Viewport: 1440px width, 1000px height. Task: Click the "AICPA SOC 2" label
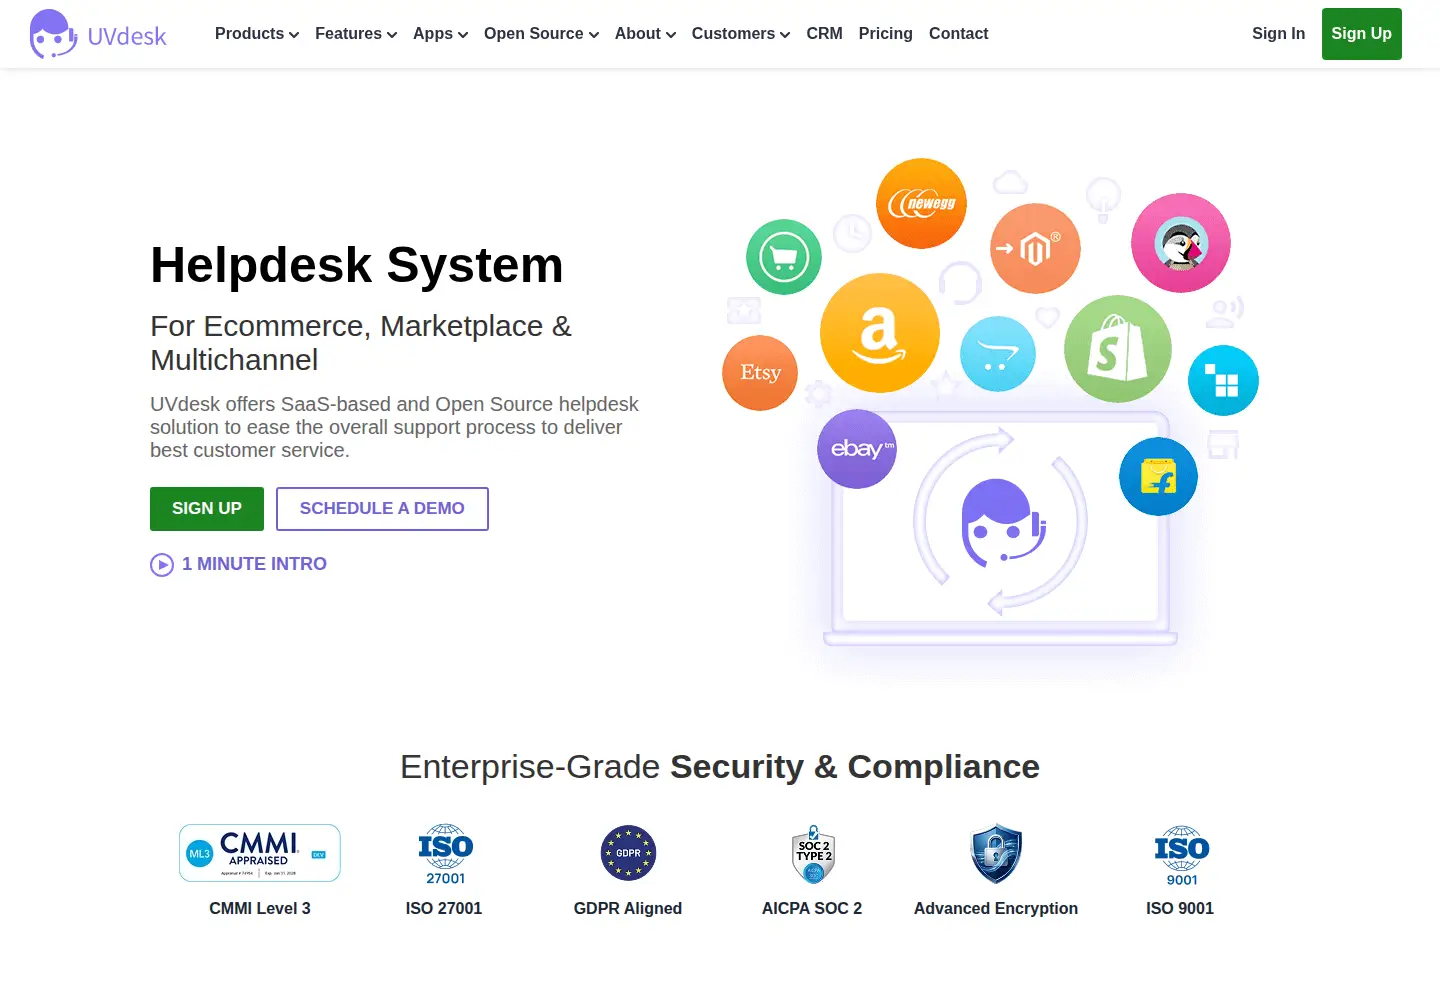coord(812,909)
